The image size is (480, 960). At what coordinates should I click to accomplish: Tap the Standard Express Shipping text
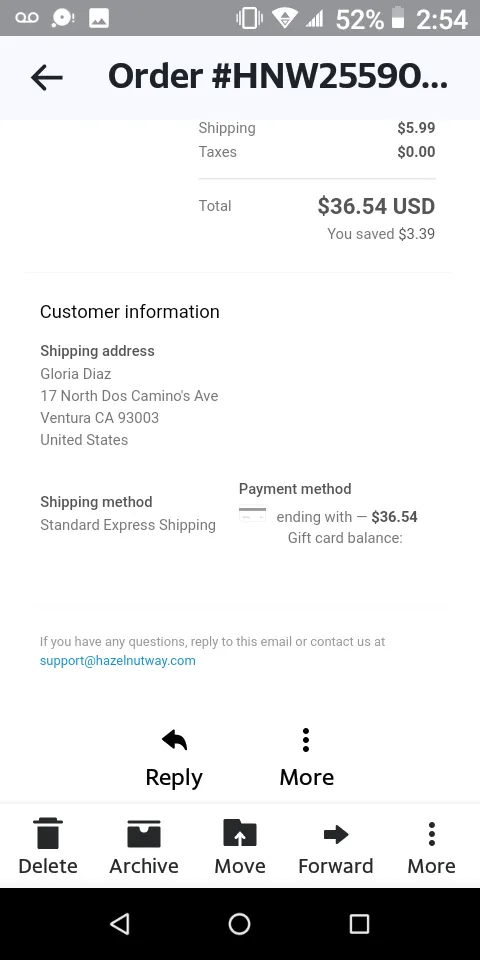tap(128, 525)
